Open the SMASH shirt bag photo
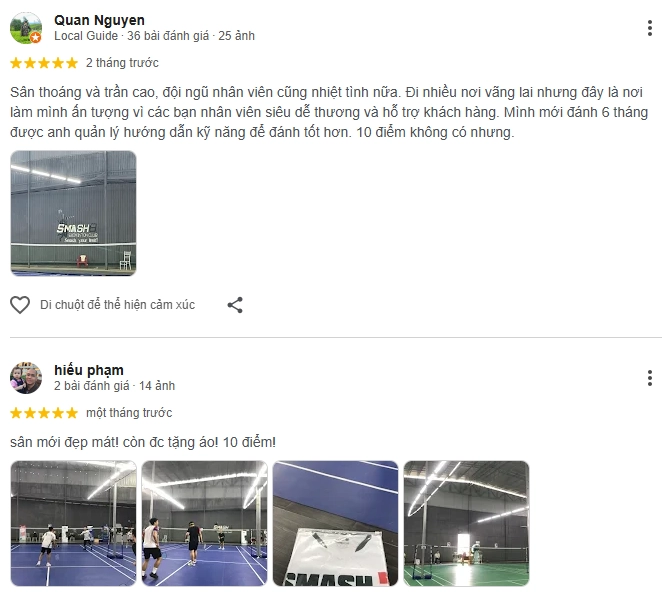Image resolution: width=669 pixels, height=598 pixels. 335,523
